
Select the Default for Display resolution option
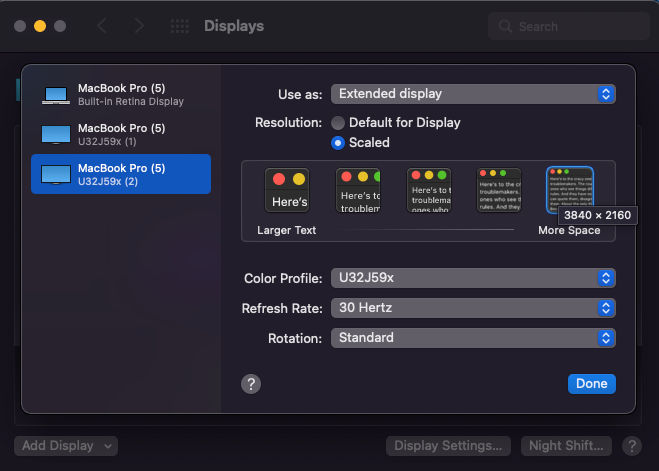[x=338, y=123]
